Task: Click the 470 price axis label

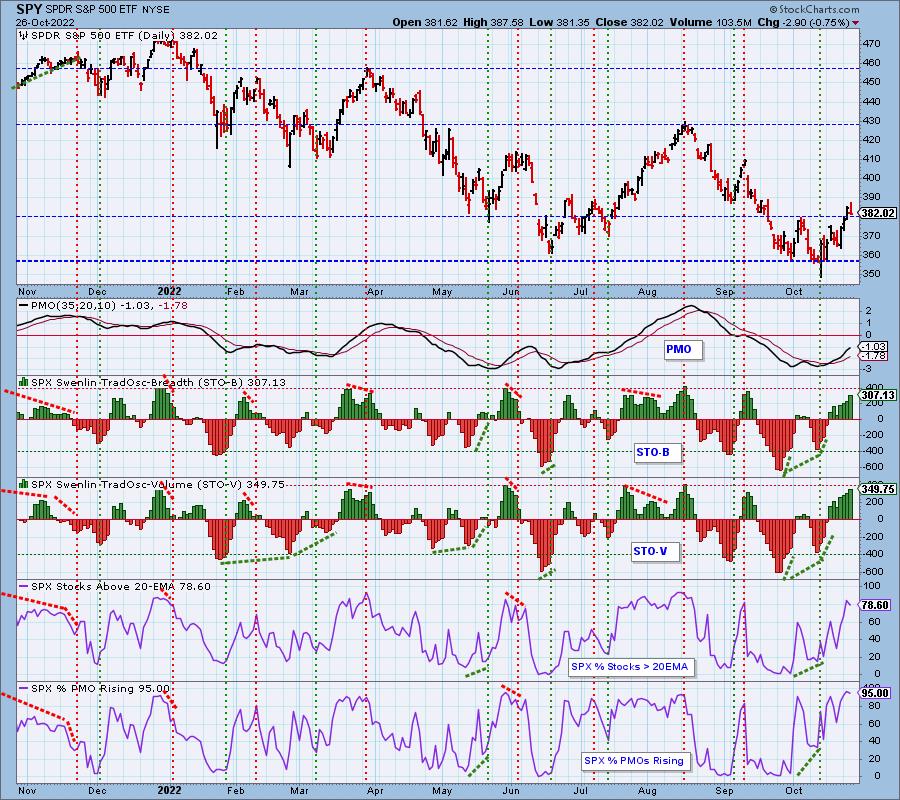Action: (x=873, y=44)
